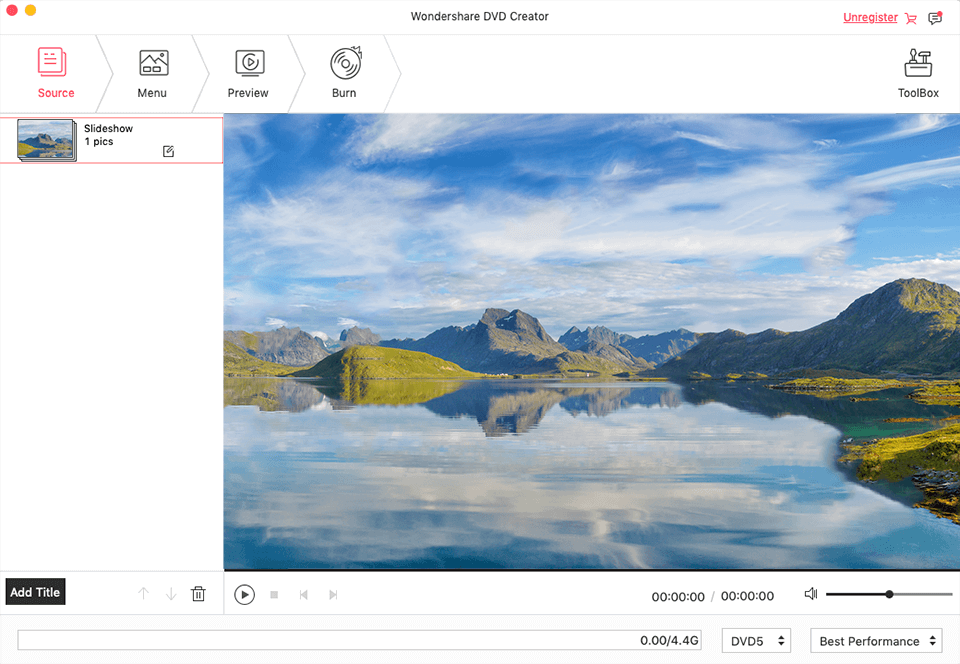Switch to the Menu step
Screen dimensions: 960x664
point(152,72)
